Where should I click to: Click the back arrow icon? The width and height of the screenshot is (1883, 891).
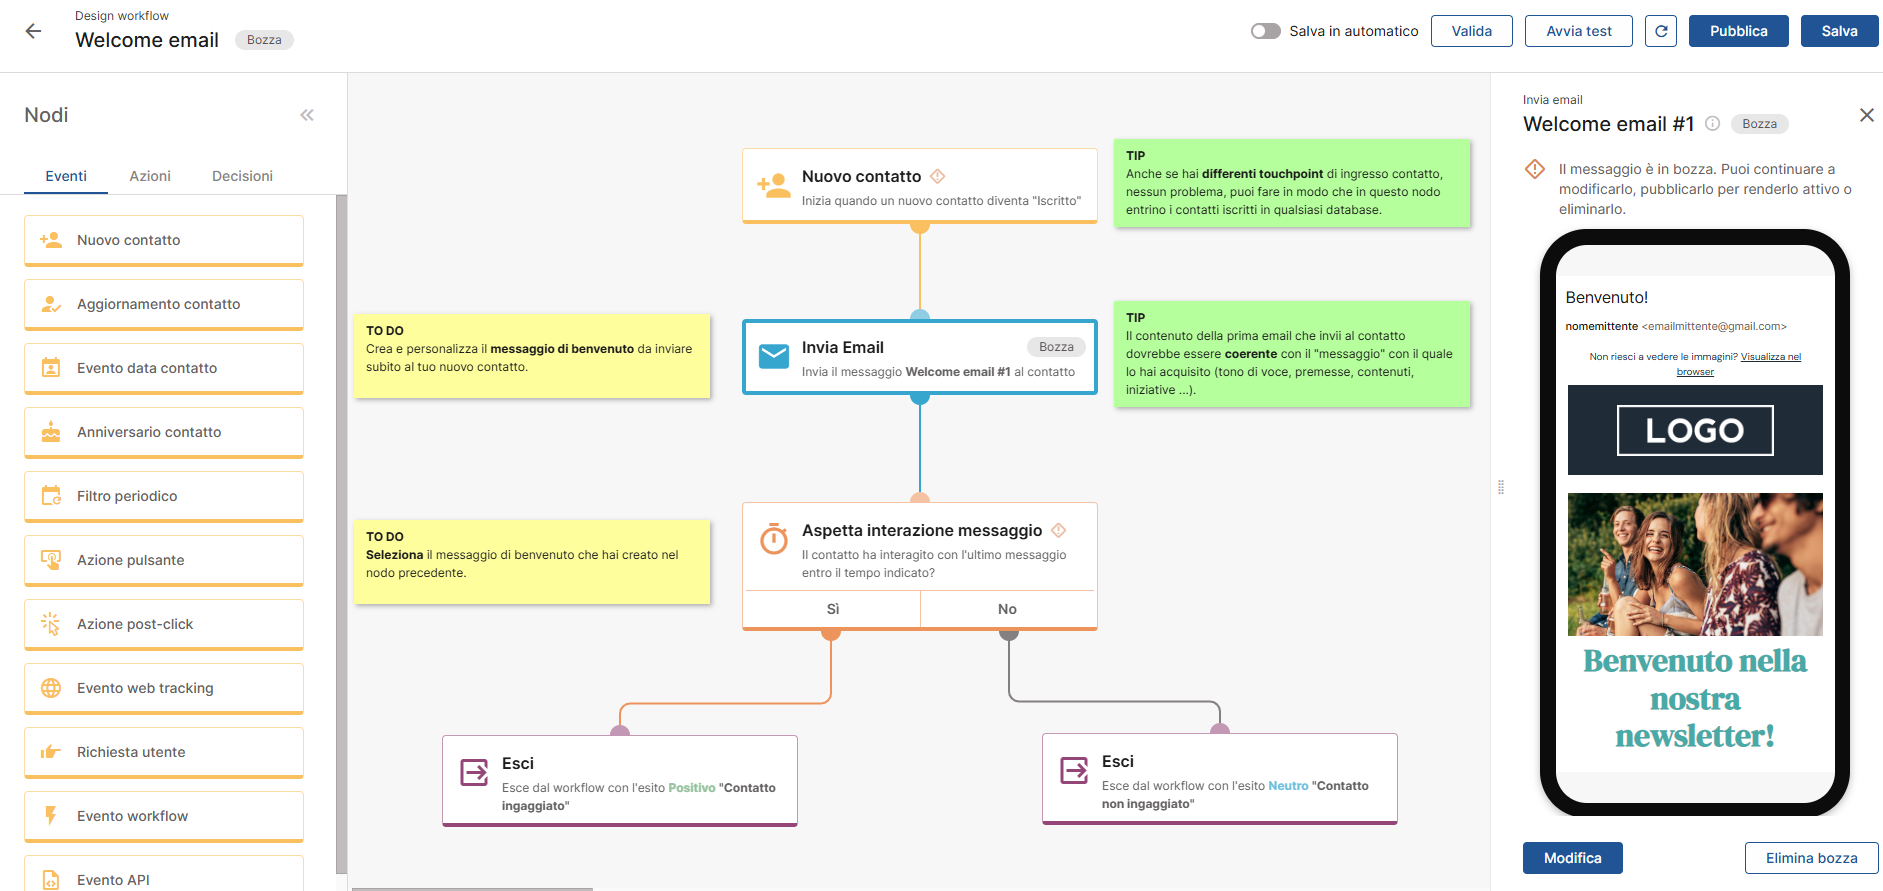[33, 31]
